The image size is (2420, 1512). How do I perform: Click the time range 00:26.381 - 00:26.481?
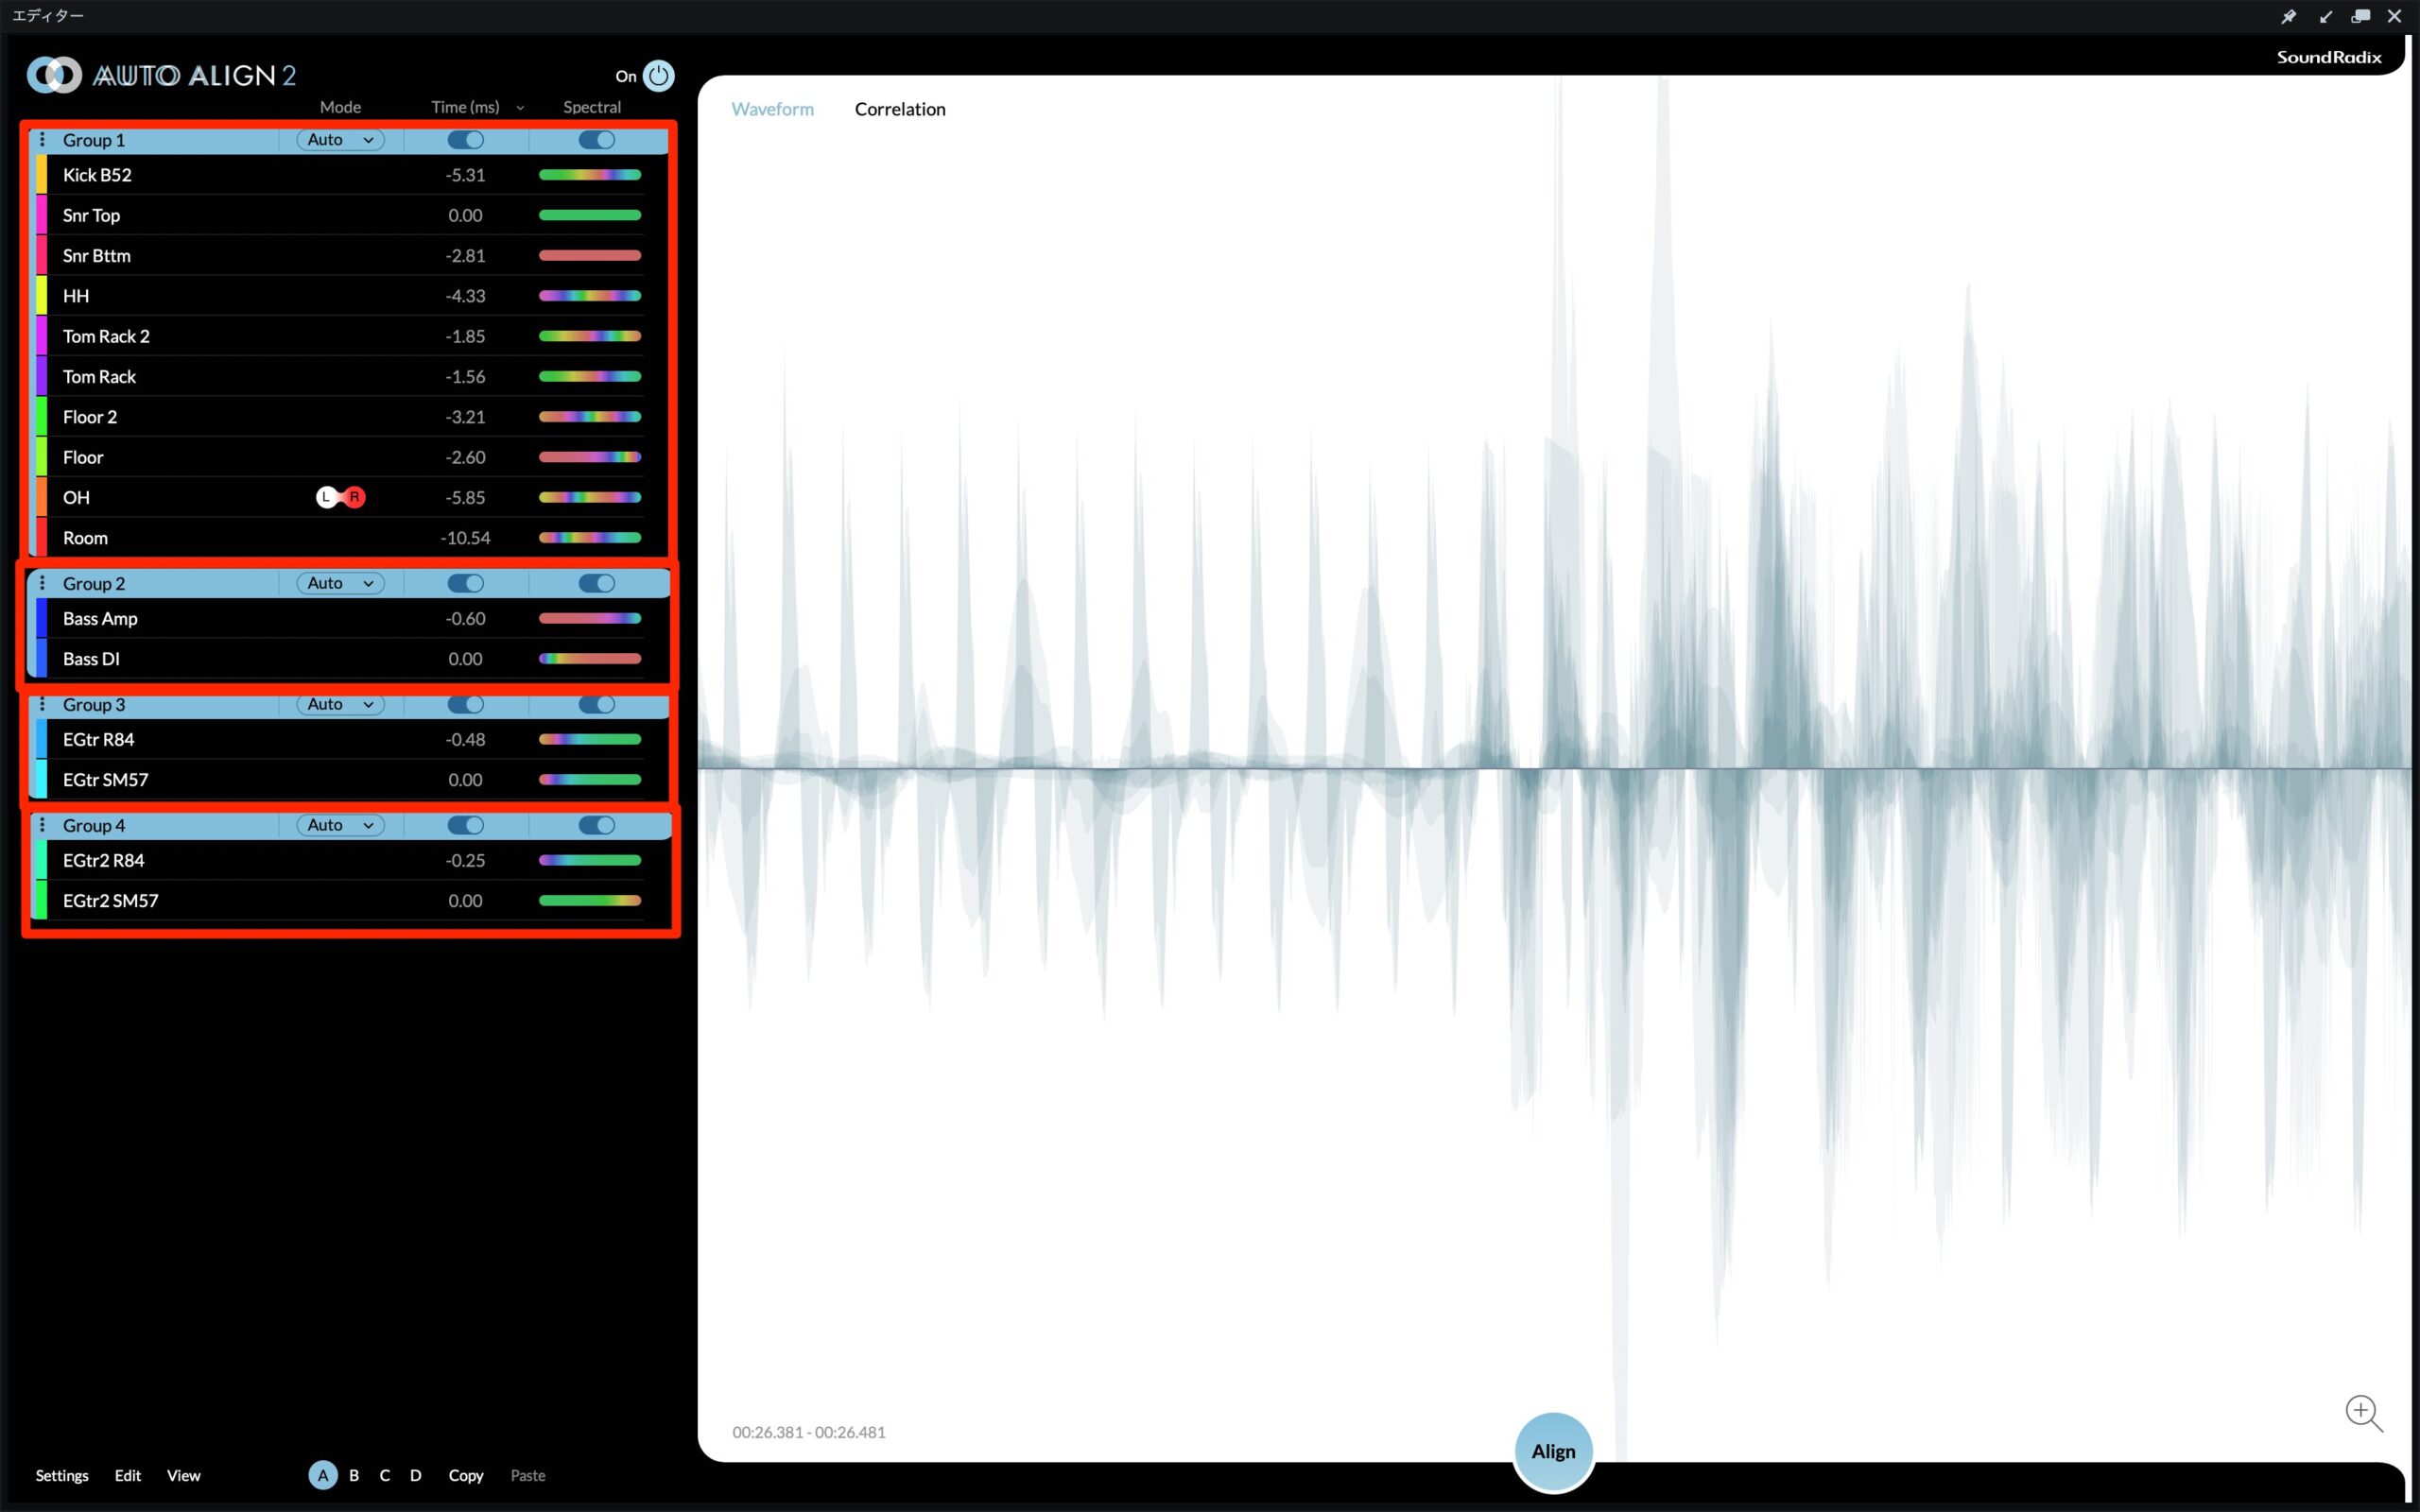pos(809,1432)
